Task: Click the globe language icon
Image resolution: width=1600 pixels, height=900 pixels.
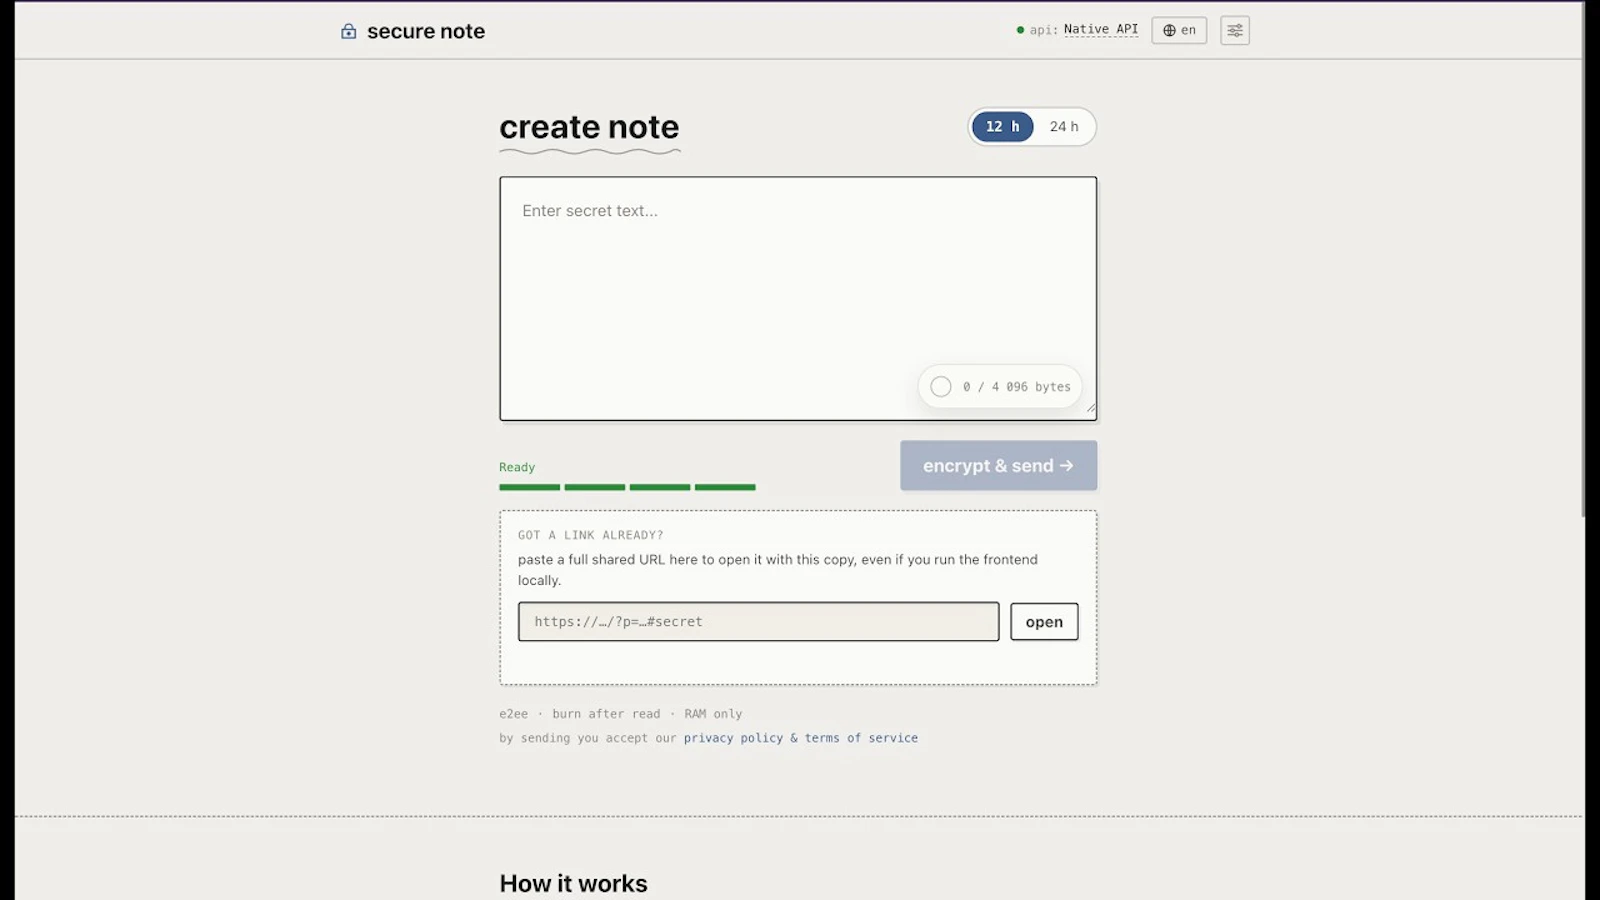Action: pos(1169,30)
